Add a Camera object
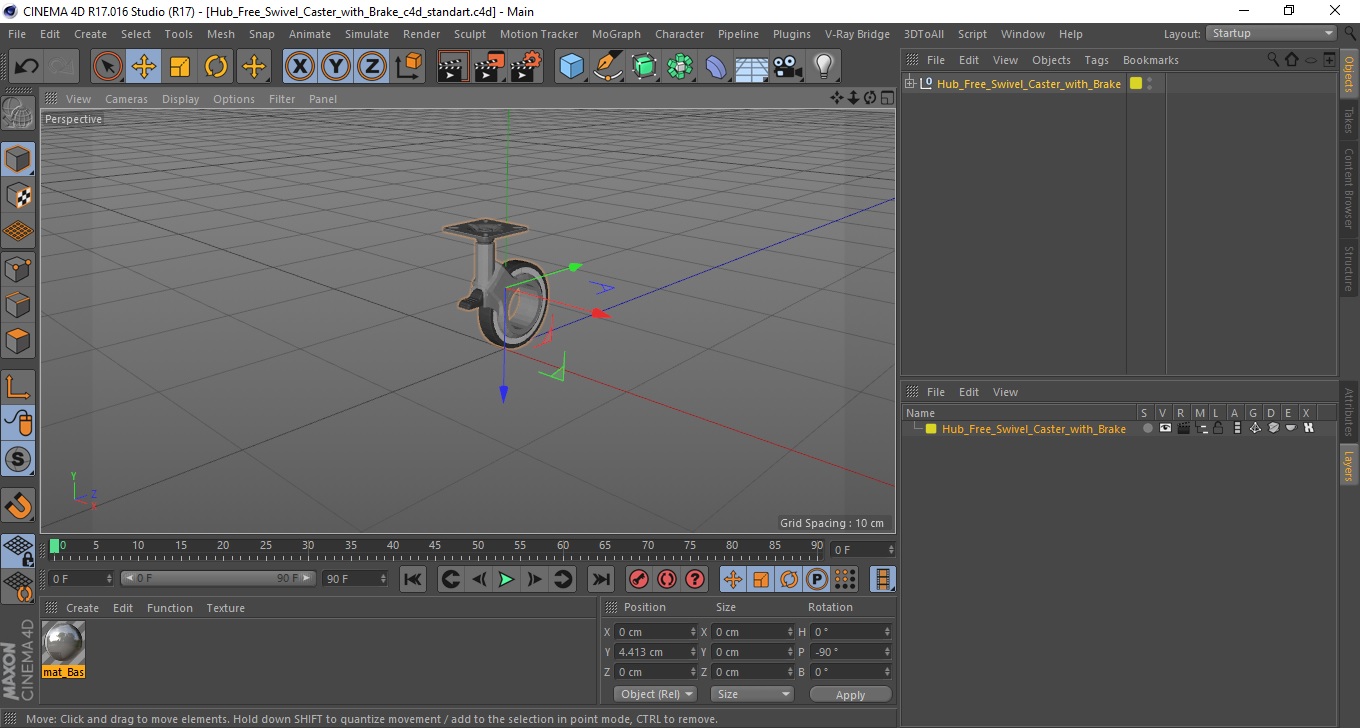Image resolution: width=1360 pixels, height=728 pixels. click(788, 67)
